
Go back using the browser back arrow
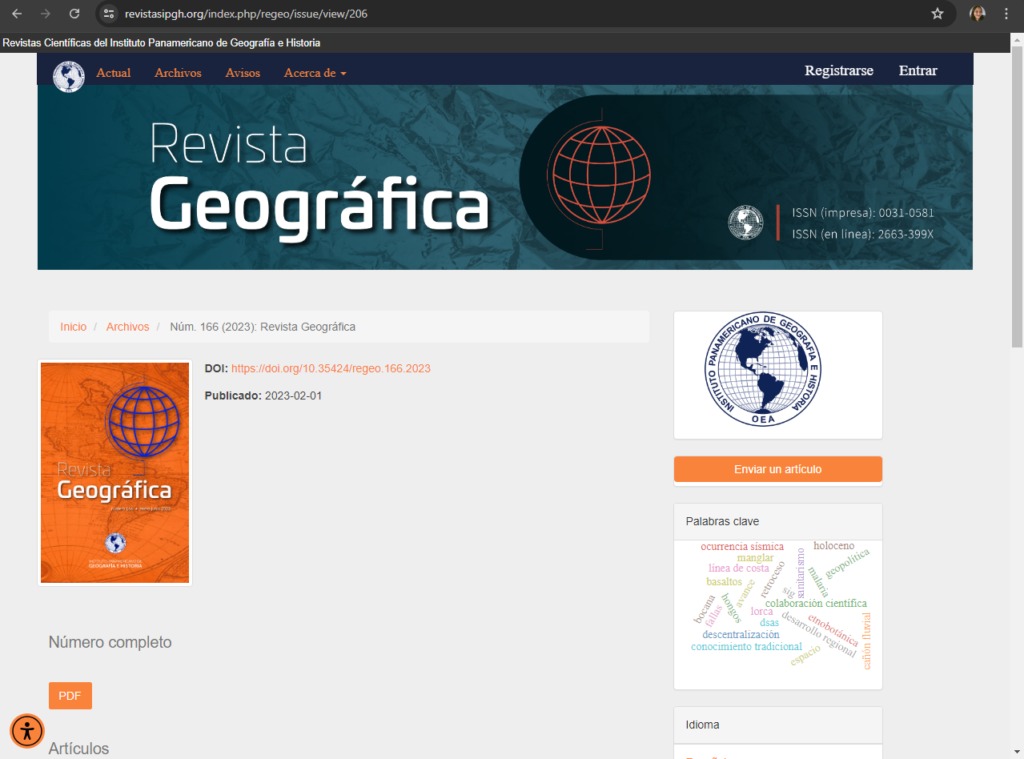(17, 14)
